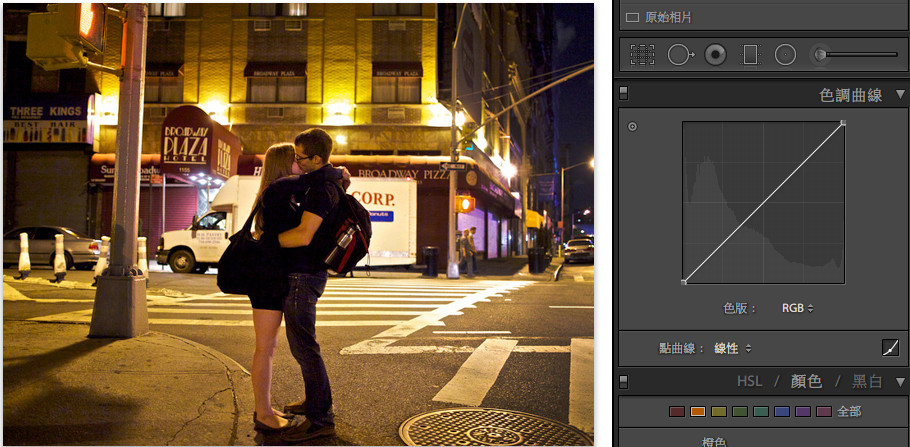This screenshot has width=910, height=447.
Task: Collapse the HSL / 顏色 / 黑白 panel triangle
Action: [x=900, y=382]
